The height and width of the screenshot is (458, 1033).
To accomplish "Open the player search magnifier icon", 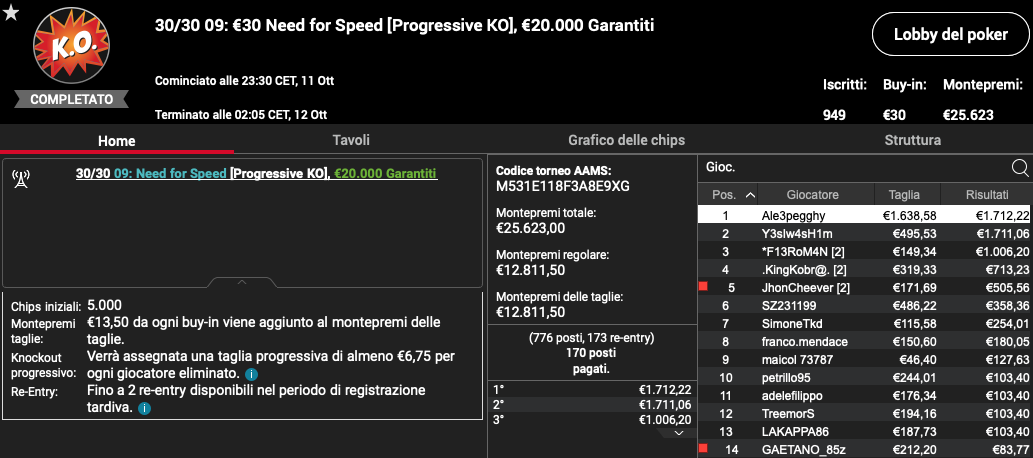I will [x=1019, y=169].
